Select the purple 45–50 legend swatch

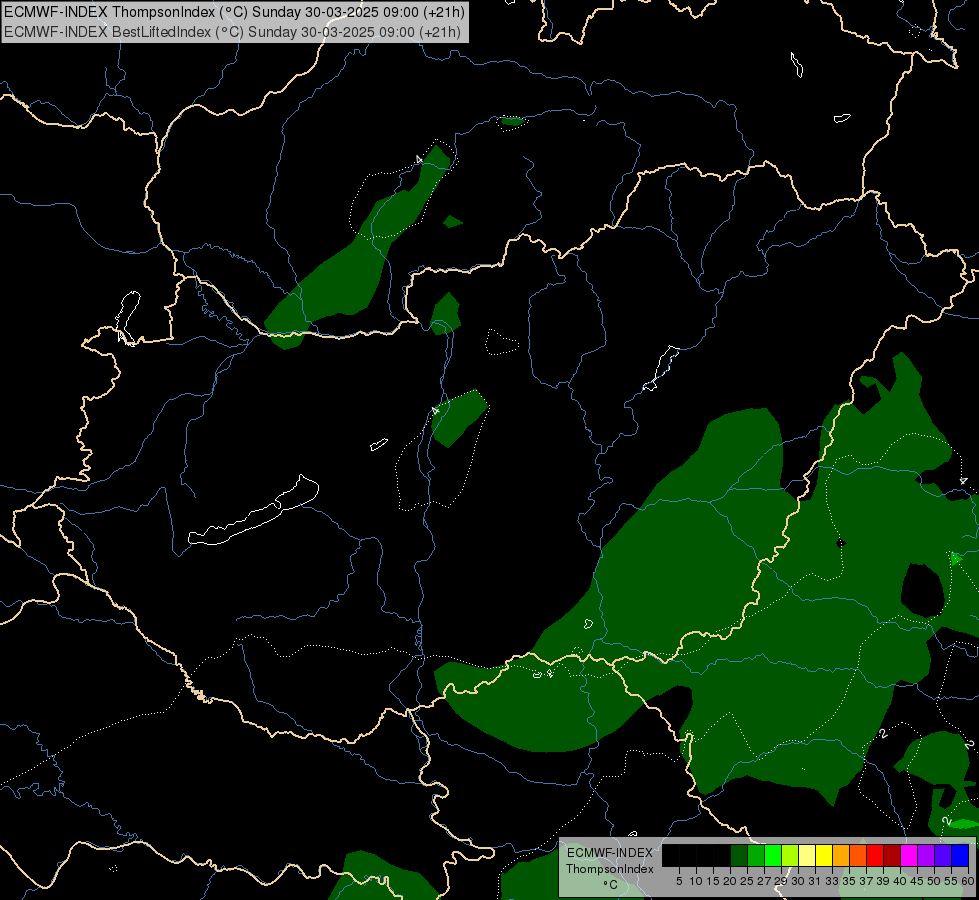coord(926,855)
